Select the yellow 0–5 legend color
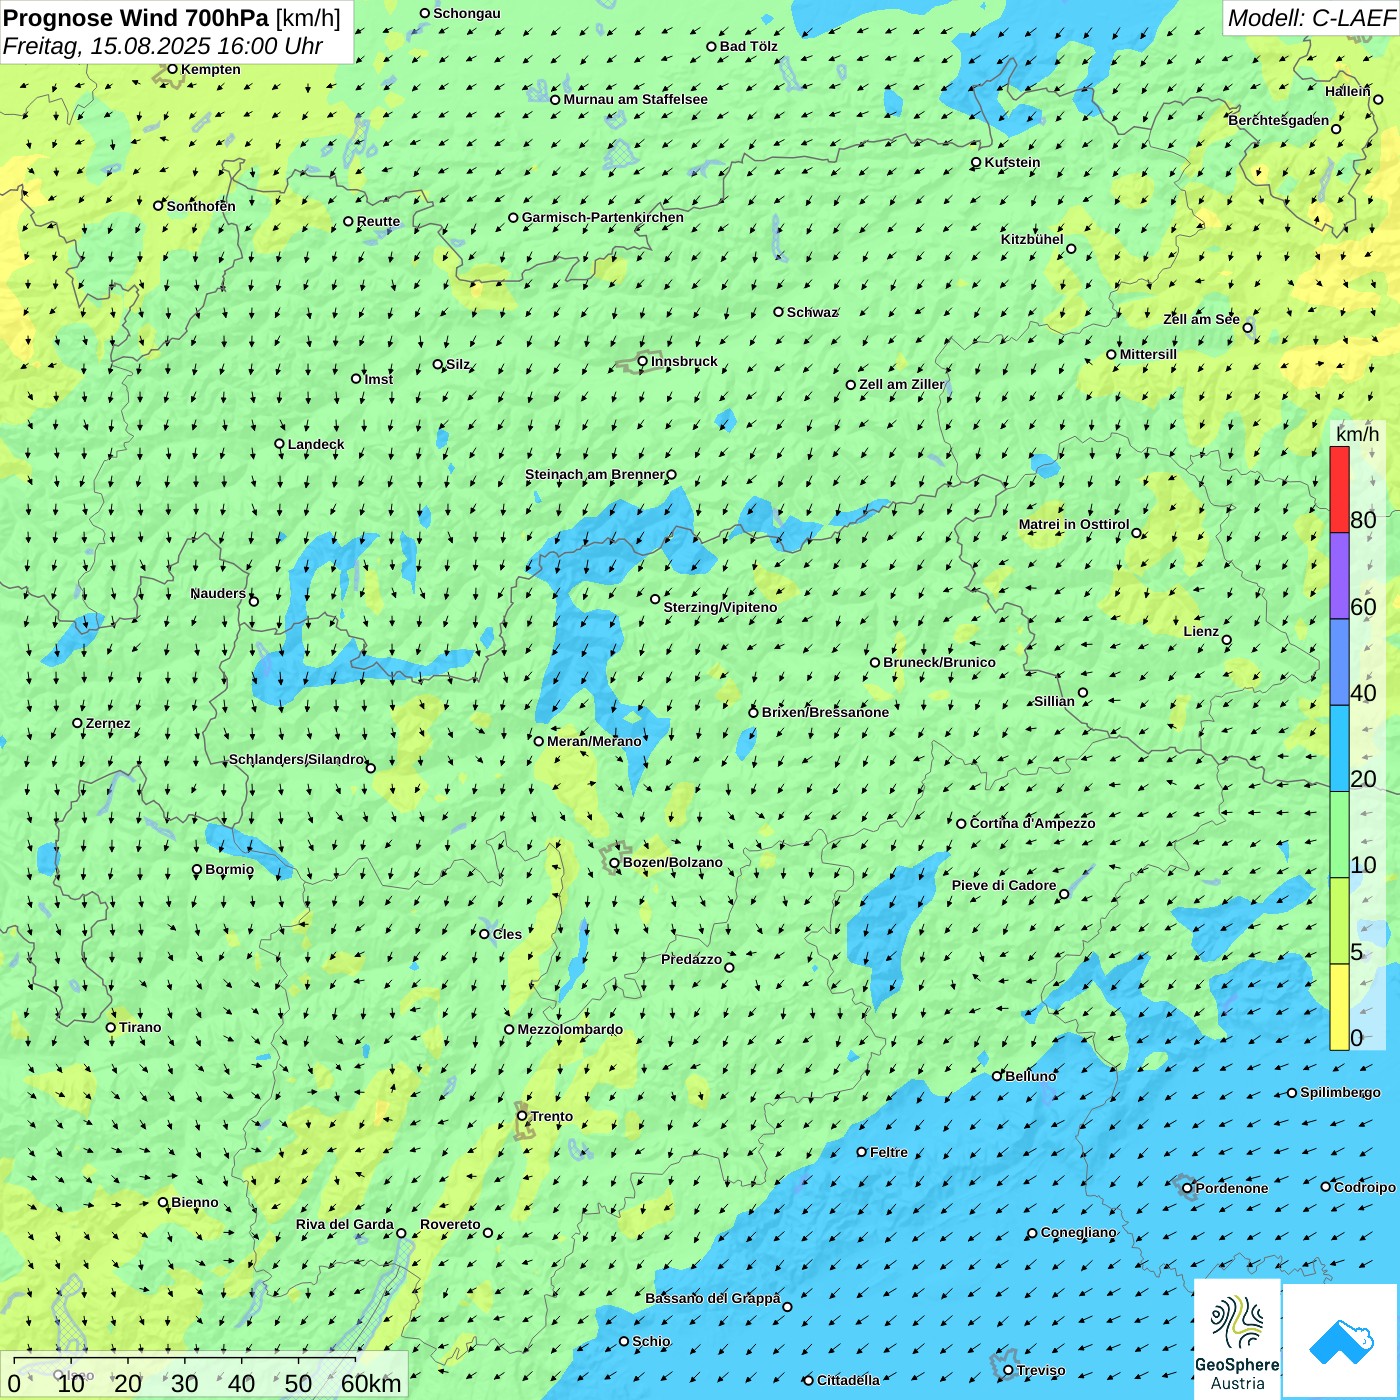 tap(1339, 1007)
